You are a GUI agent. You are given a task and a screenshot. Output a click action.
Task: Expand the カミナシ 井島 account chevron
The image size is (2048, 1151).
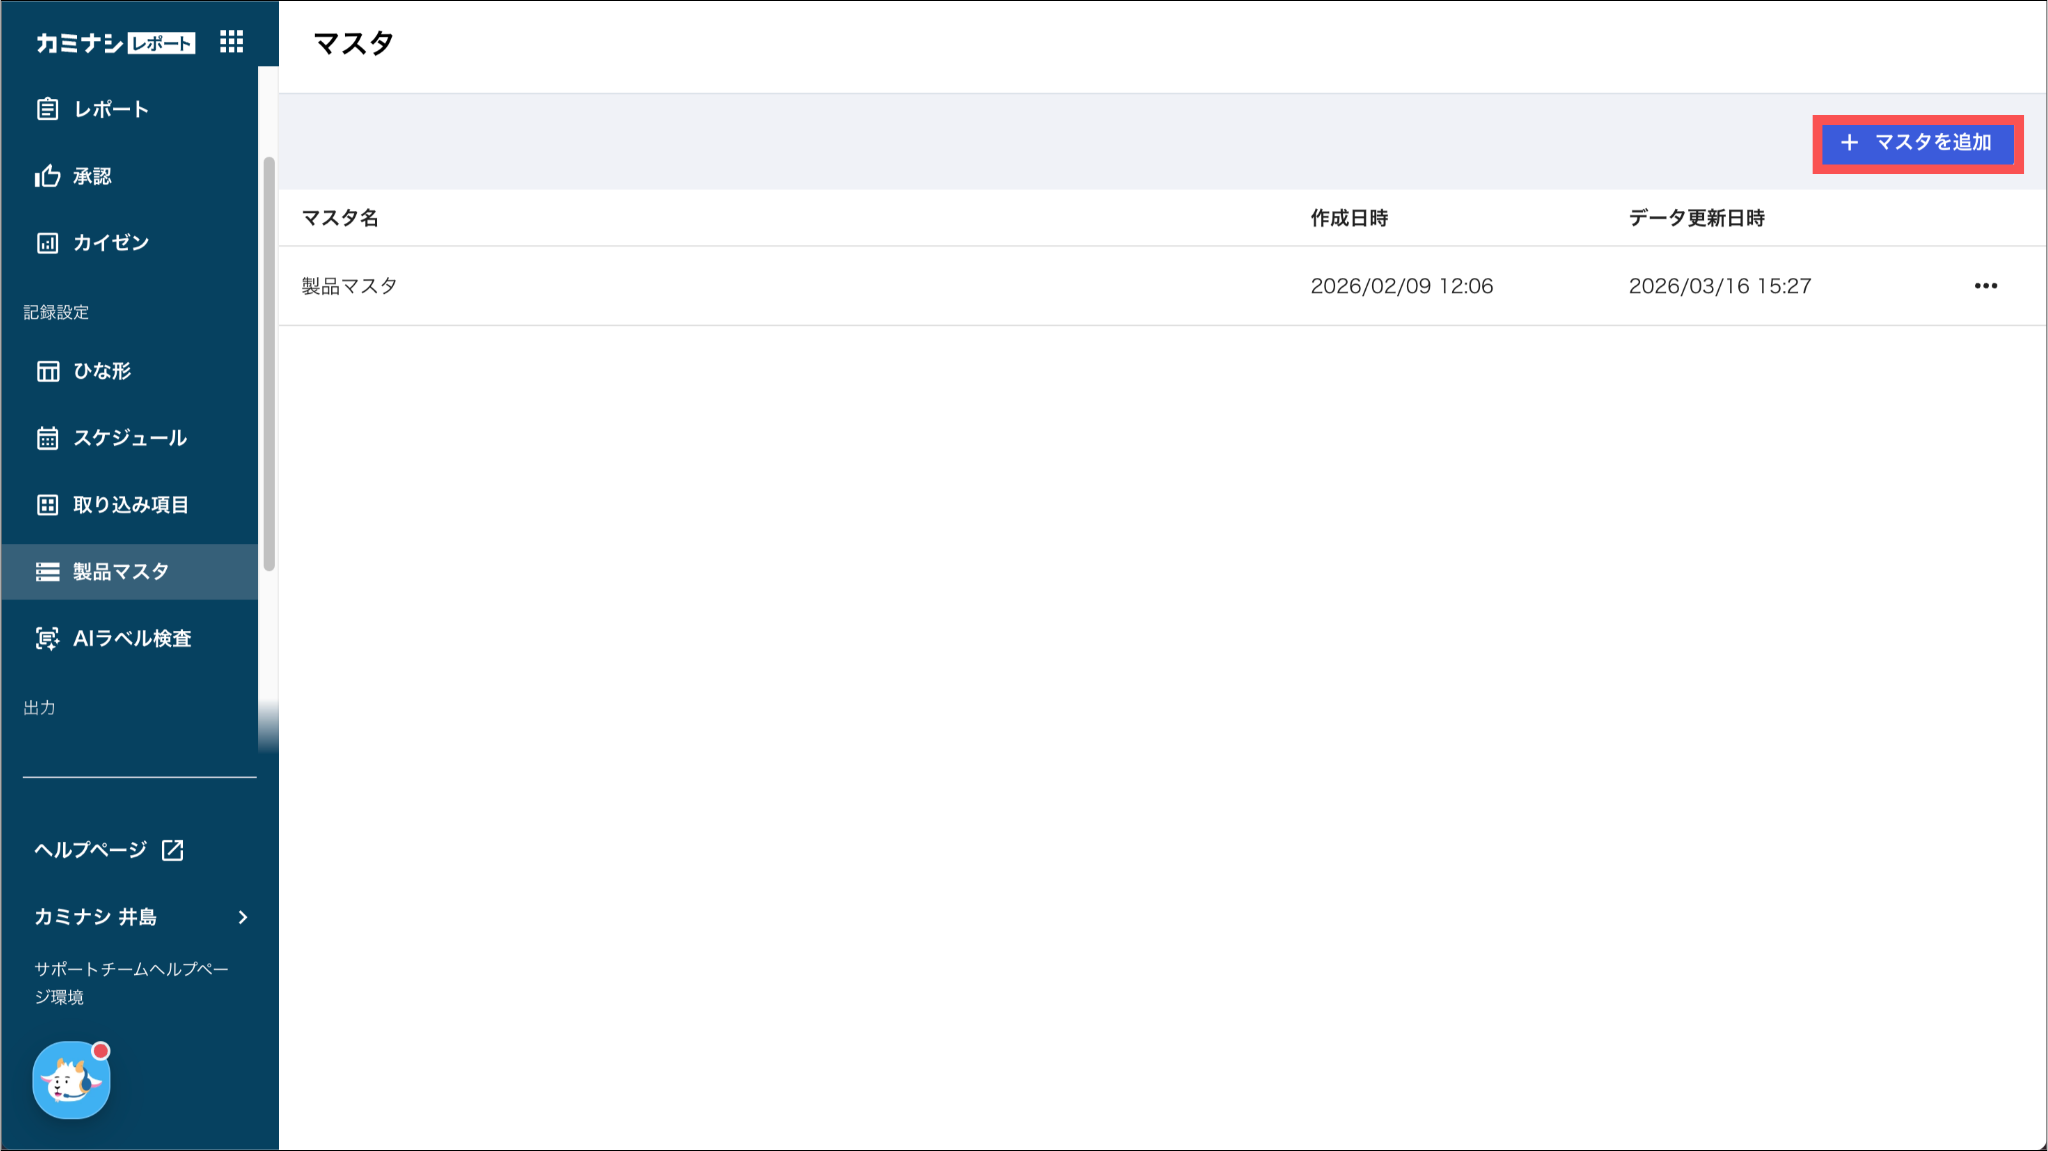pyautogui.click(x=243, y=917)
